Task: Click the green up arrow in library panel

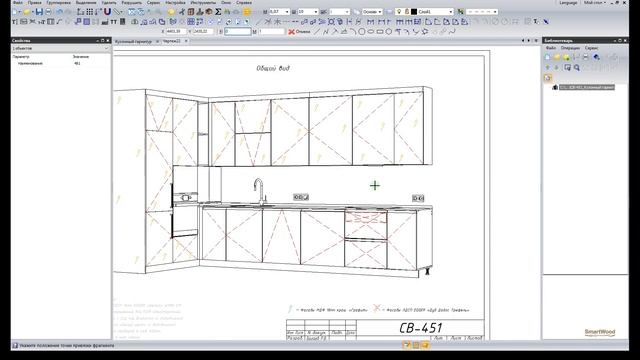Action: pyautogui.click(x=547, y=67)
